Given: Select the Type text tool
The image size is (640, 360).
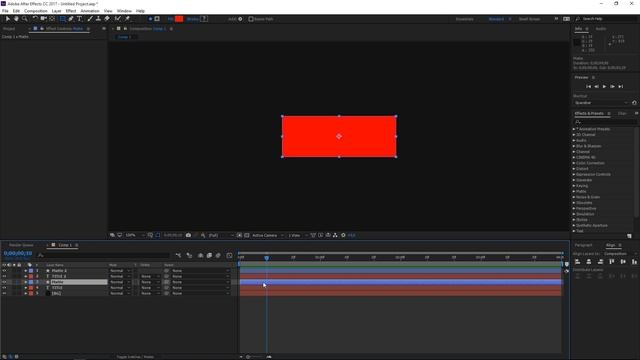Looking at the screenshot, I should 80,19.
